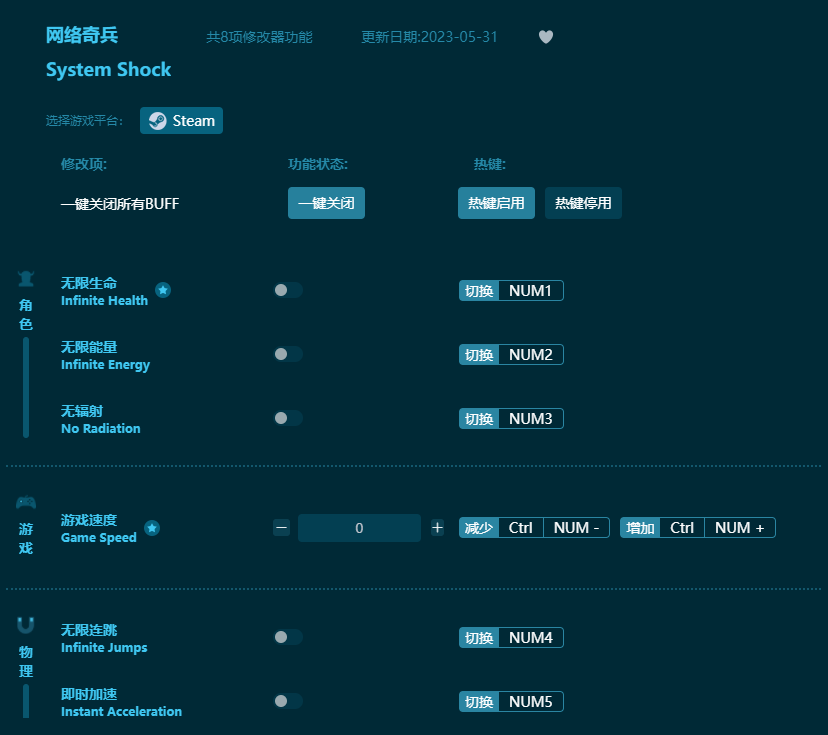Enable No Radiation switch

click(x=288, y=418)
